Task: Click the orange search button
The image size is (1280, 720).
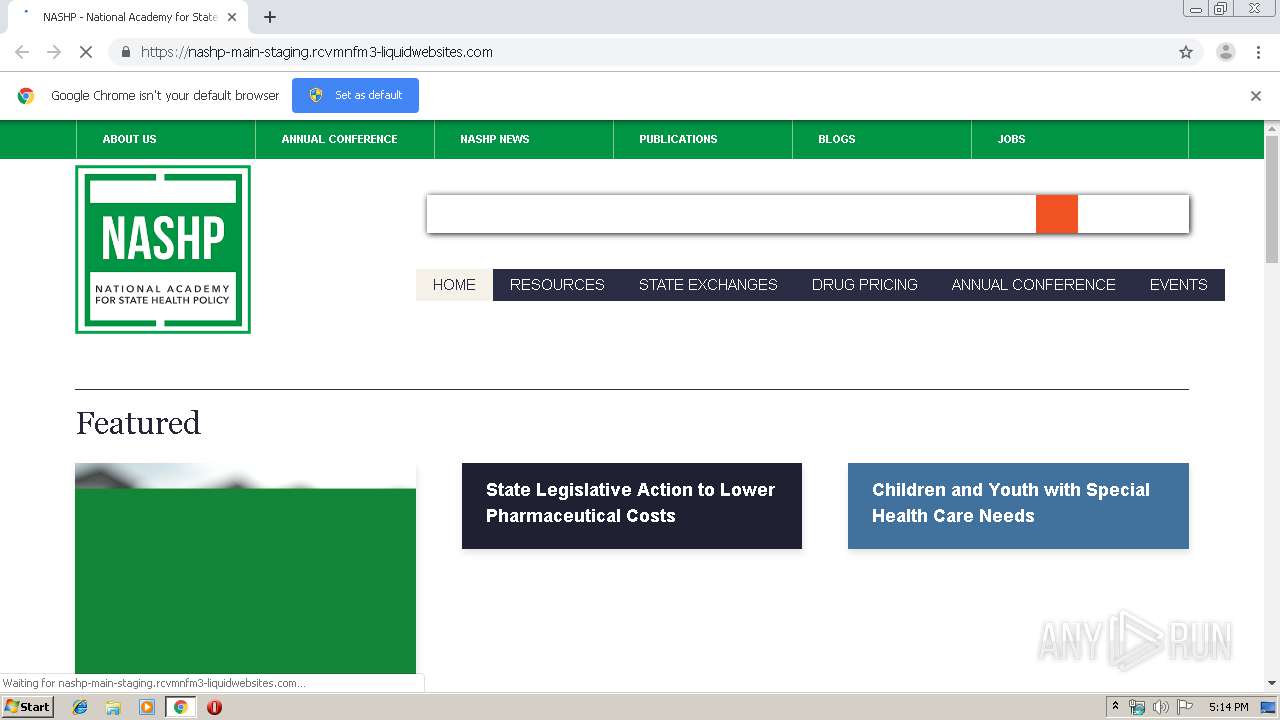Action: (x=1057, y=214)
